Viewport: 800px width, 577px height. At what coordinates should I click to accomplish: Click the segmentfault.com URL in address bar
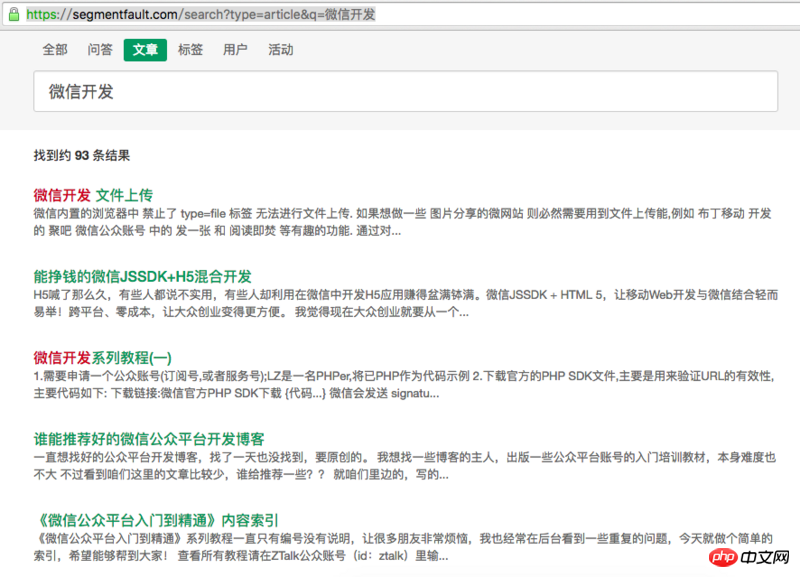201,14
